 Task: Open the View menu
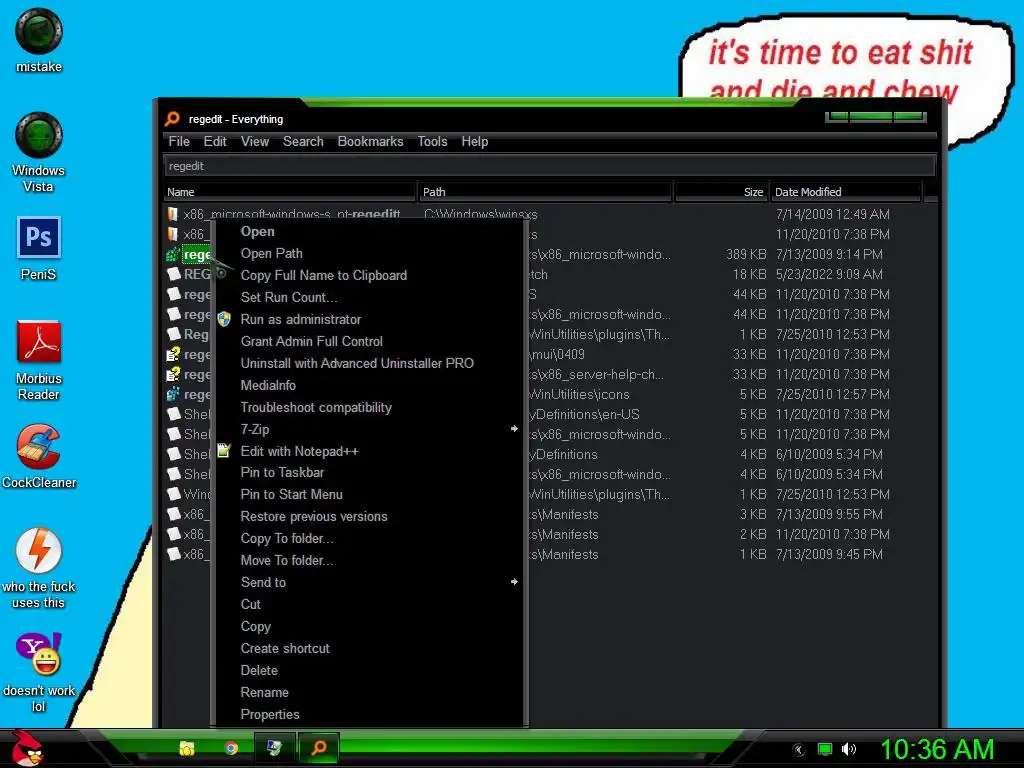[x=255, y=141]
